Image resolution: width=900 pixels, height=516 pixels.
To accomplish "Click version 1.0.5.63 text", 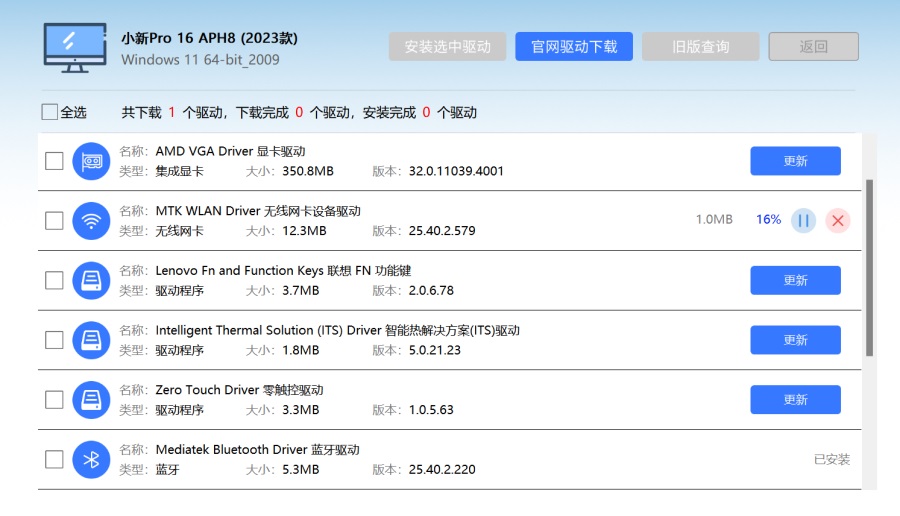I will click(431, 410).
